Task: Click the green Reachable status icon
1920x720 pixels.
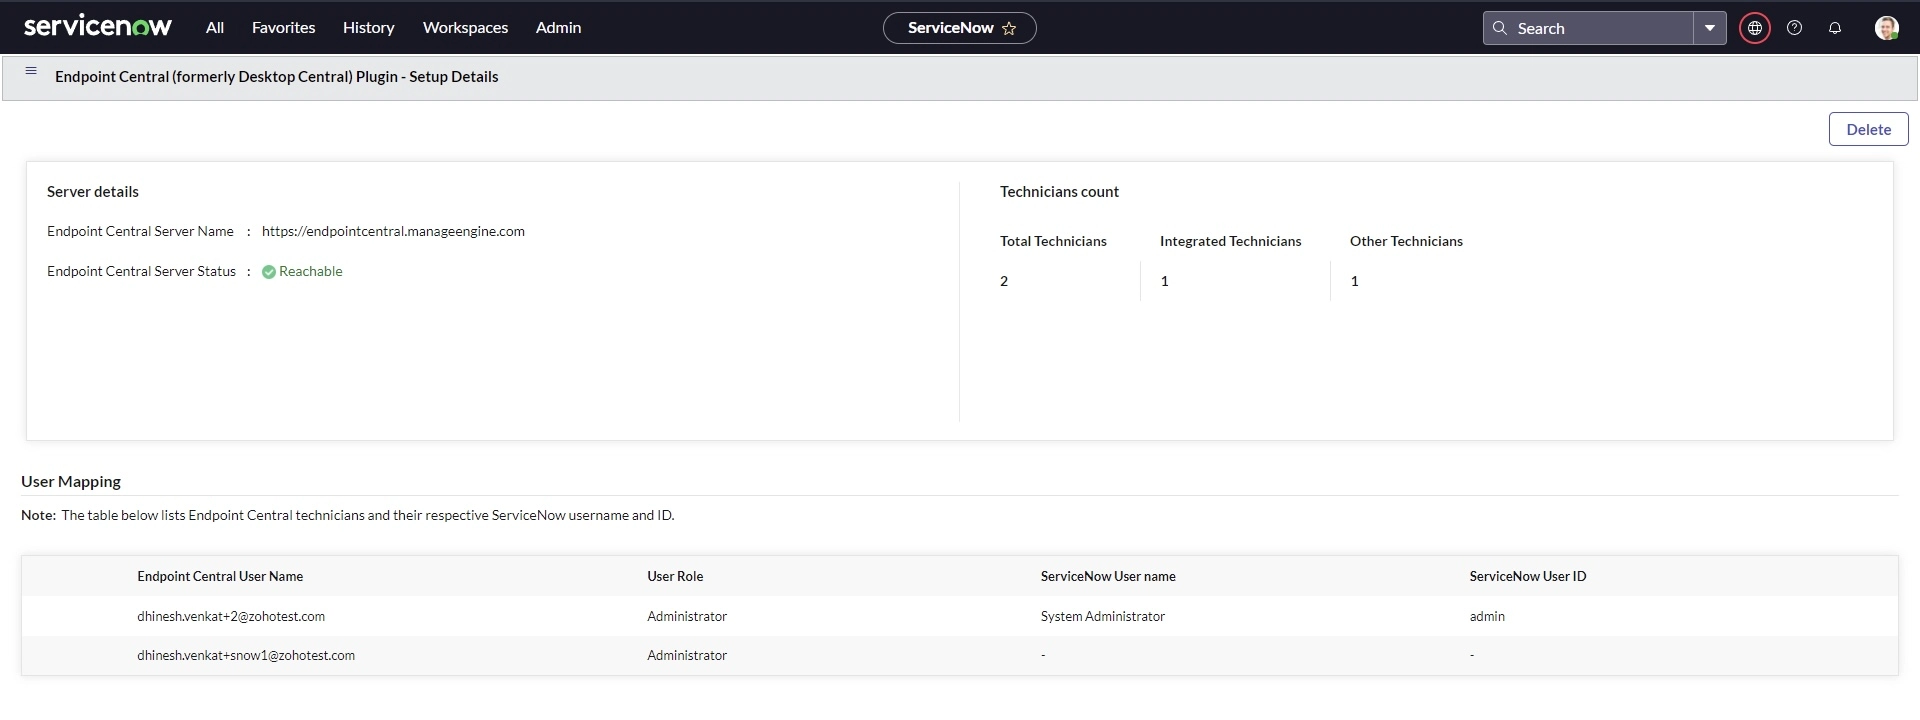Action: (269, 272)
